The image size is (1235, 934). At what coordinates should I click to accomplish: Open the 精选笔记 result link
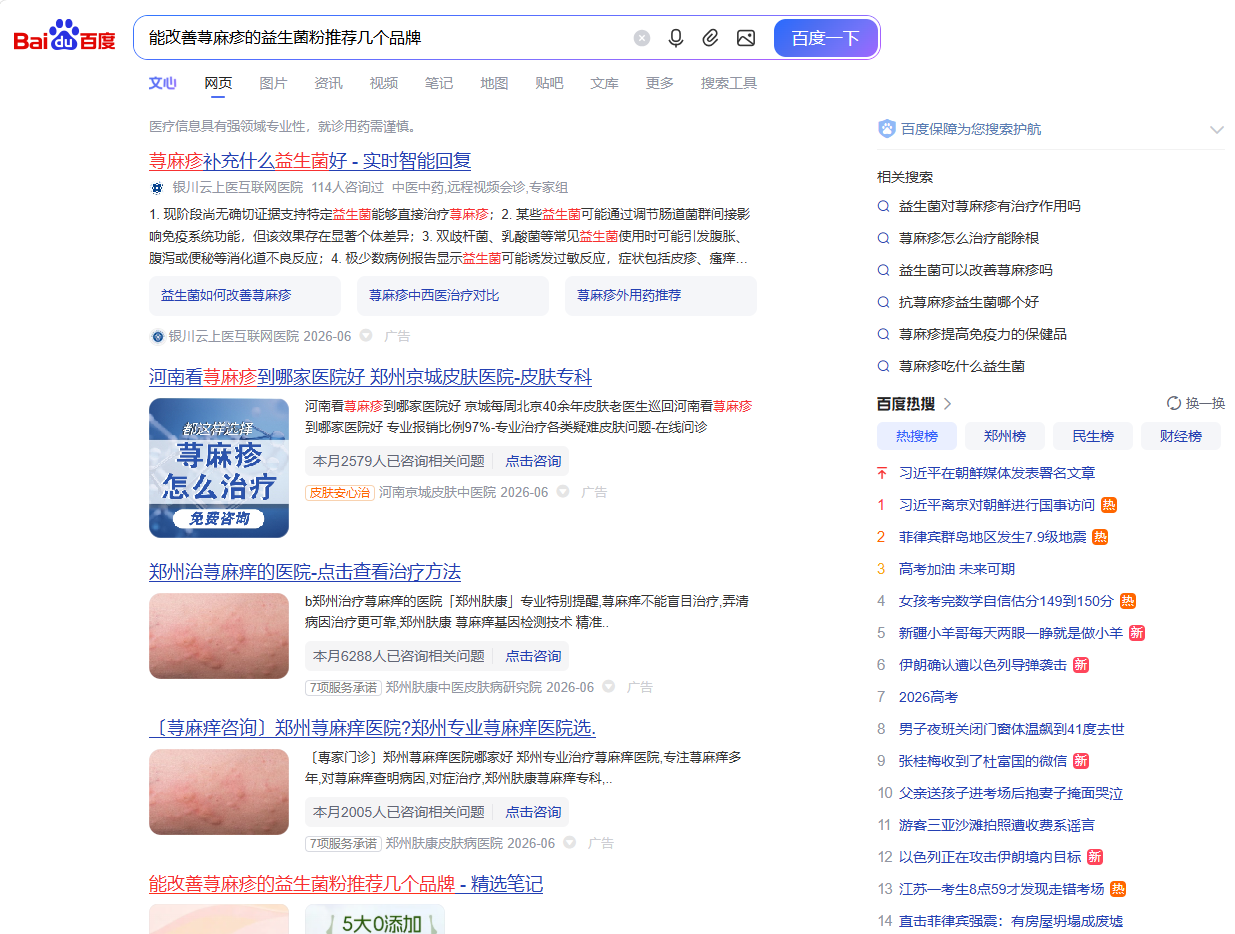[x=346, y=884]
